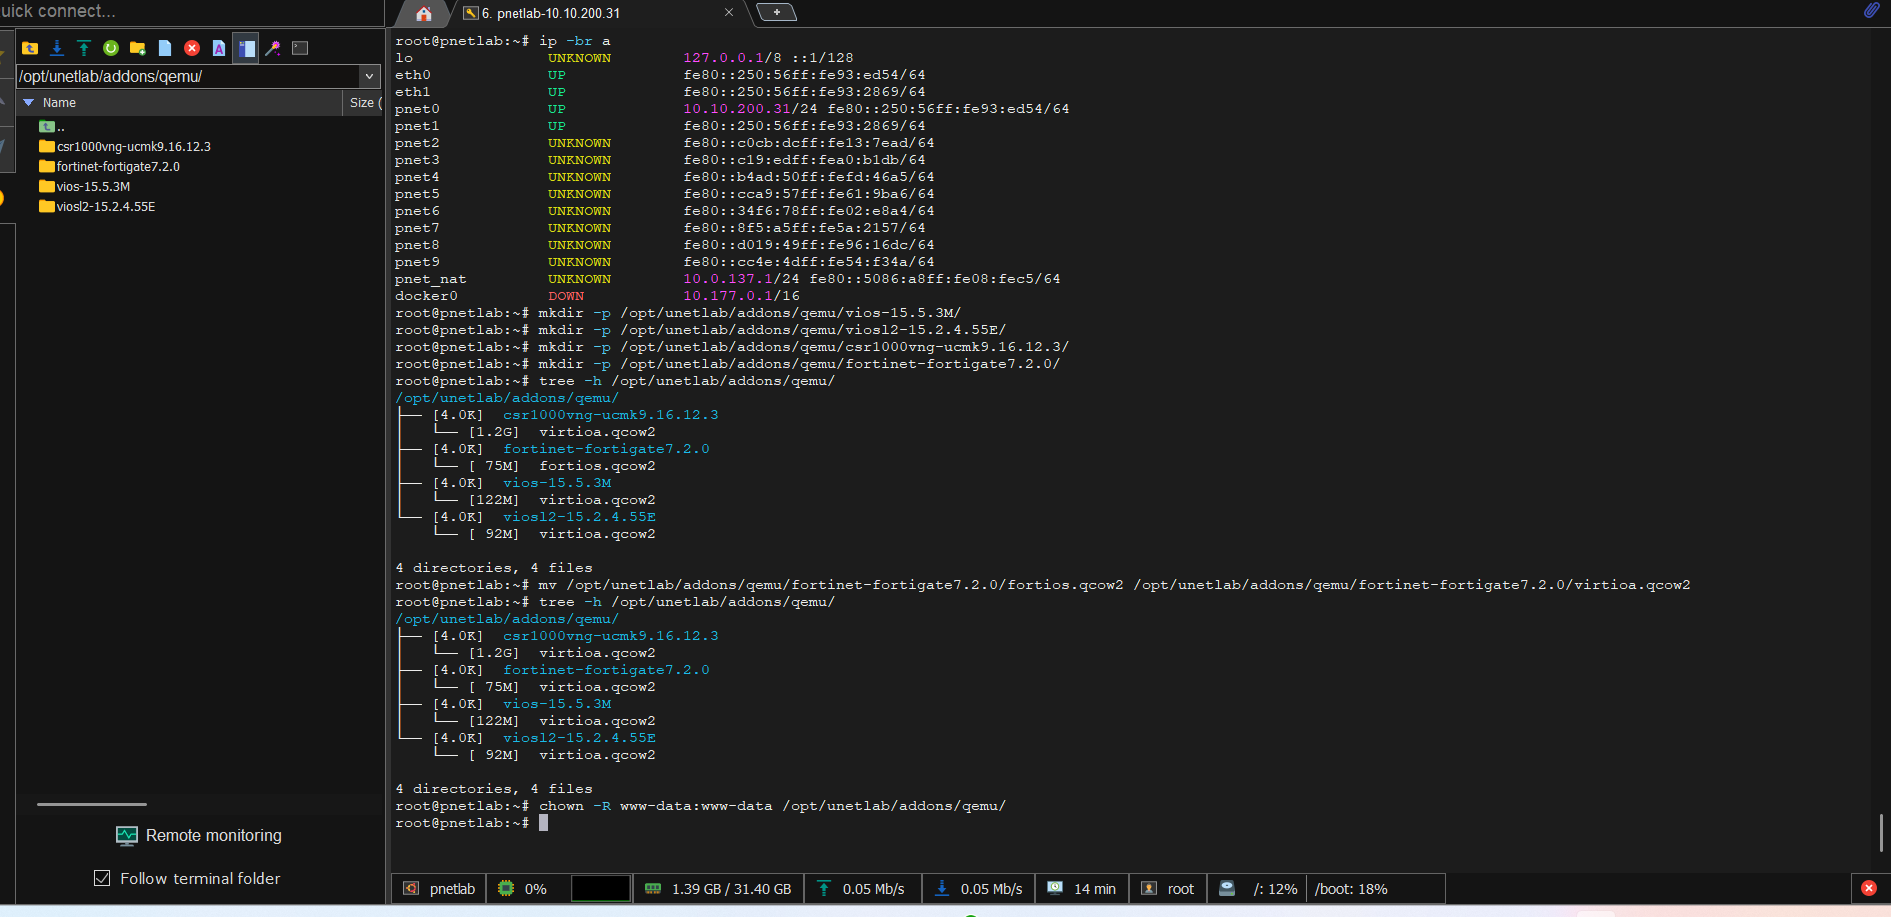Click the text-mode 'A' file icon

coord(219,48)
